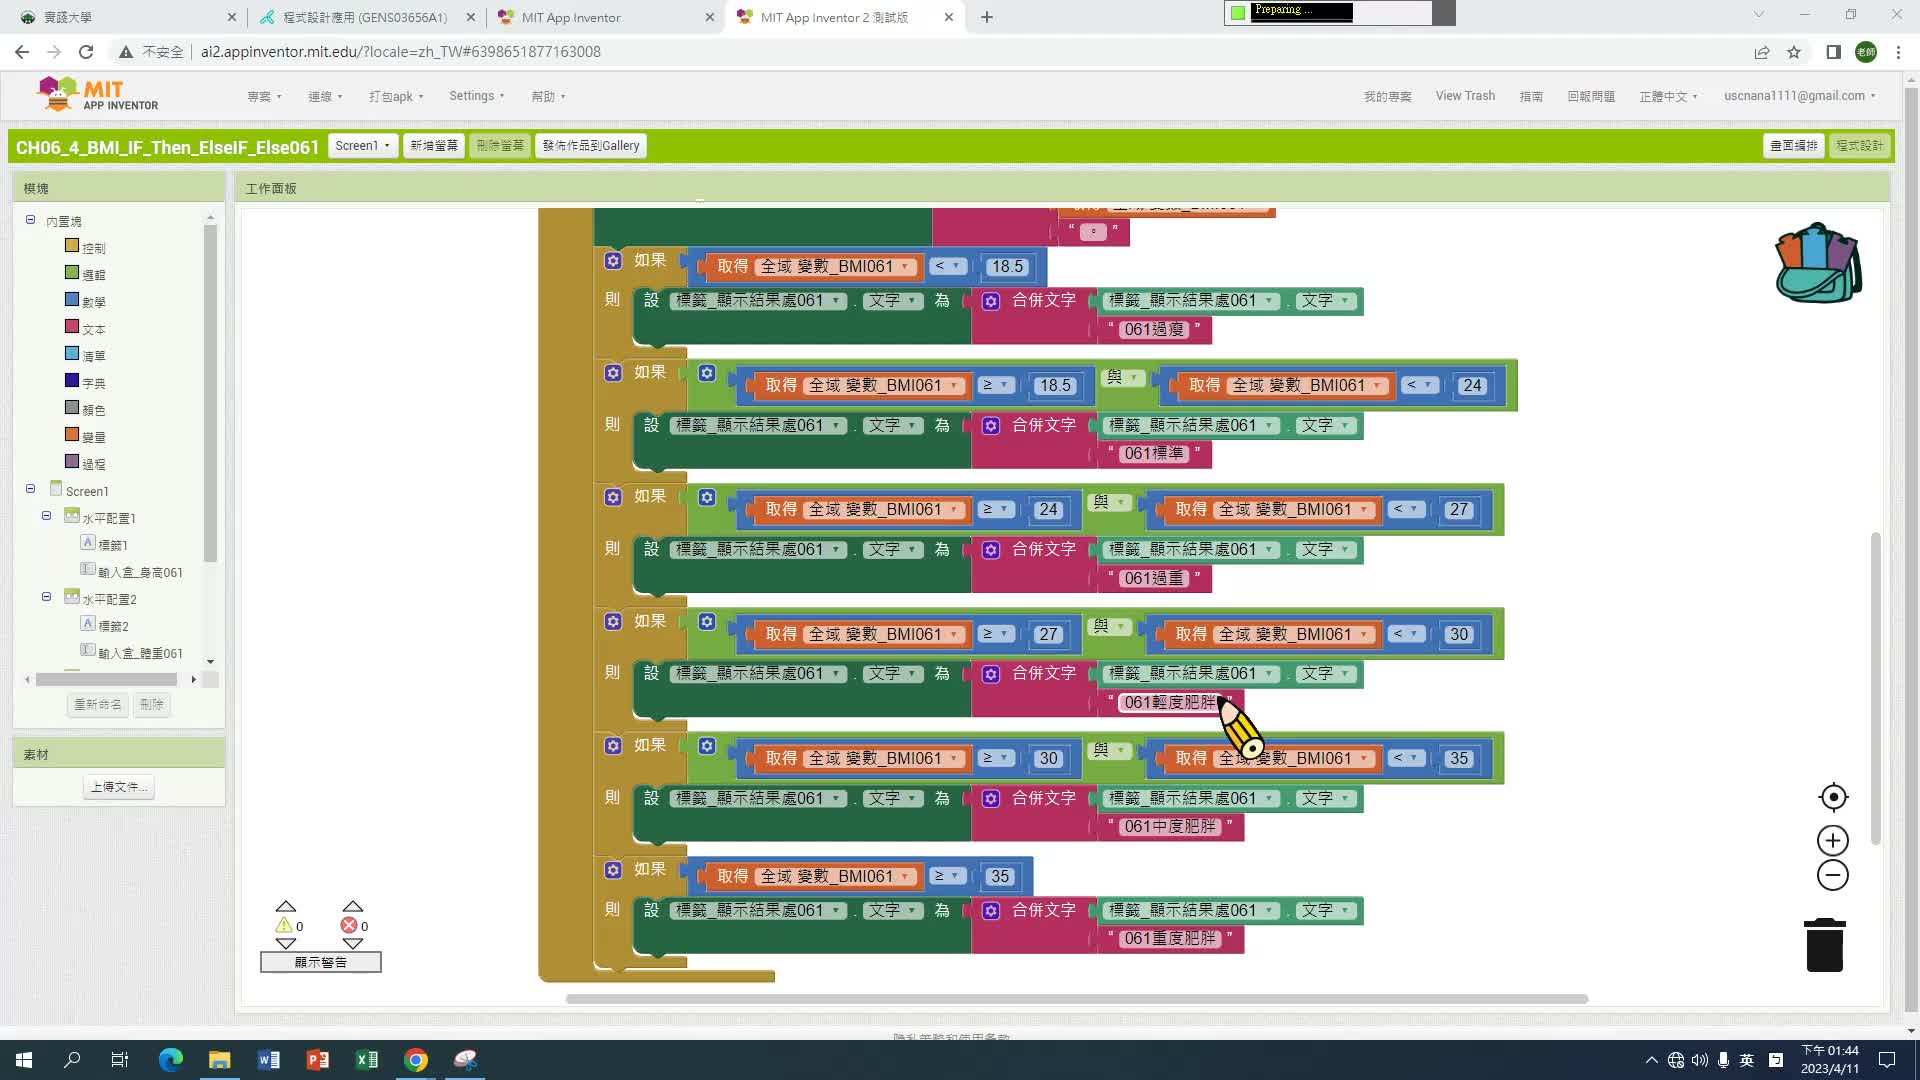The width and height of the screenshot is (1920, 1080).
Task: Open the ≥ operator dropdown before 35
Action: (x=947, y=876)
